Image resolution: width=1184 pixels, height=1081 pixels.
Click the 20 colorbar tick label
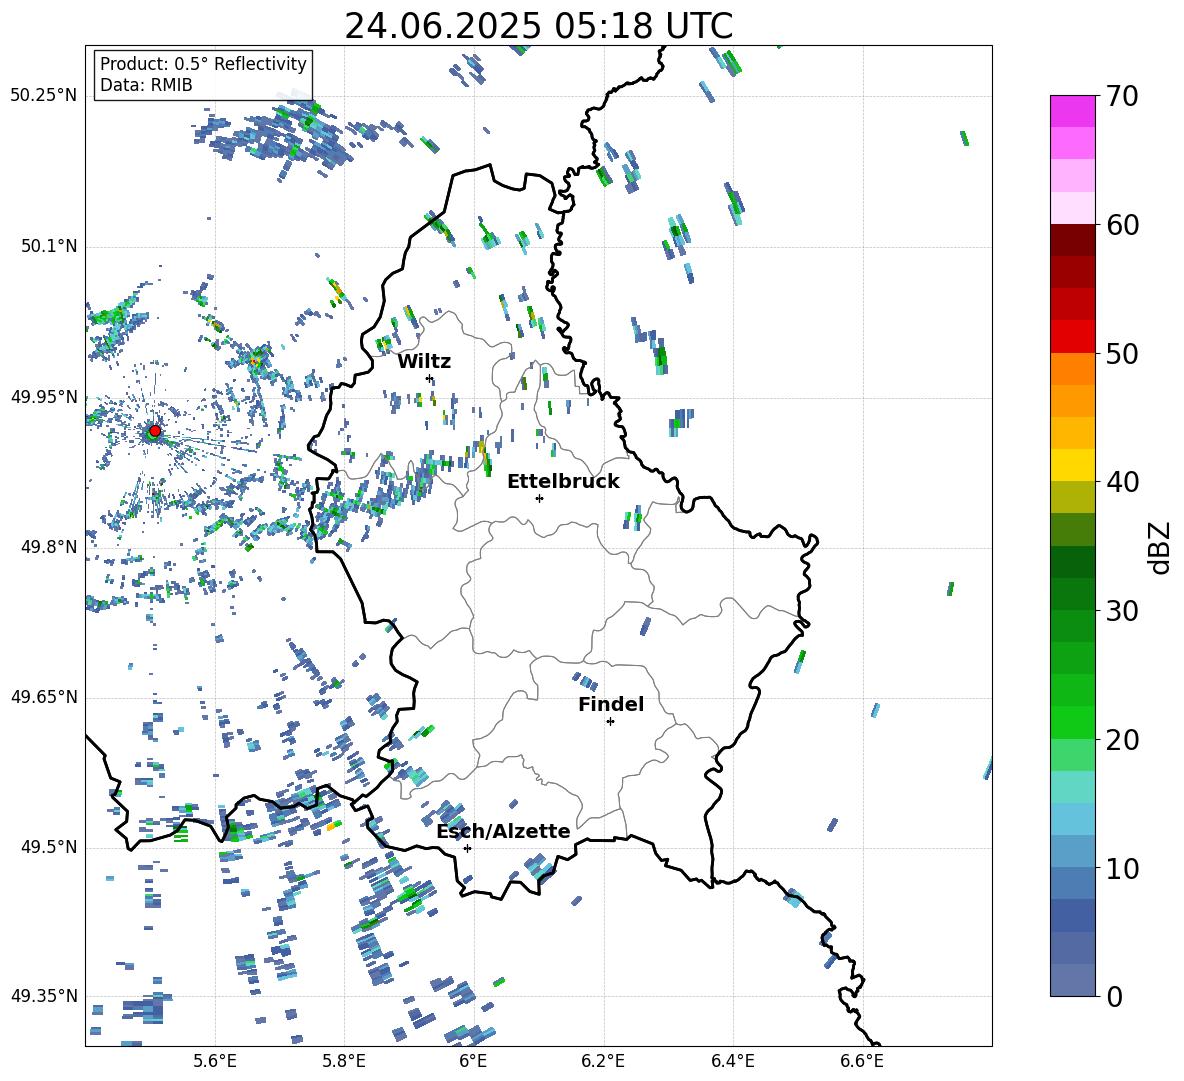pos(1122,740)
